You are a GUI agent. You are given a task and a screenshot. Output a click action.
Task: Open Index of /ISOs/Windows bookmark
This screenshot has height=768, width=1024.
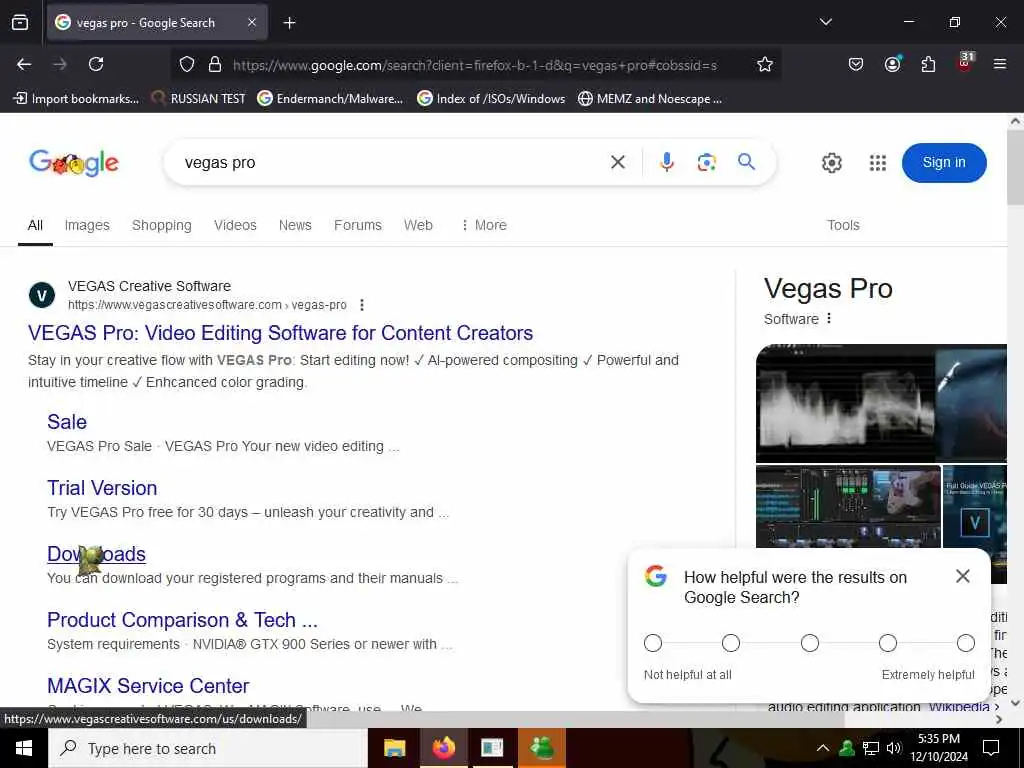pyautogui.click(x=491, y=99)
